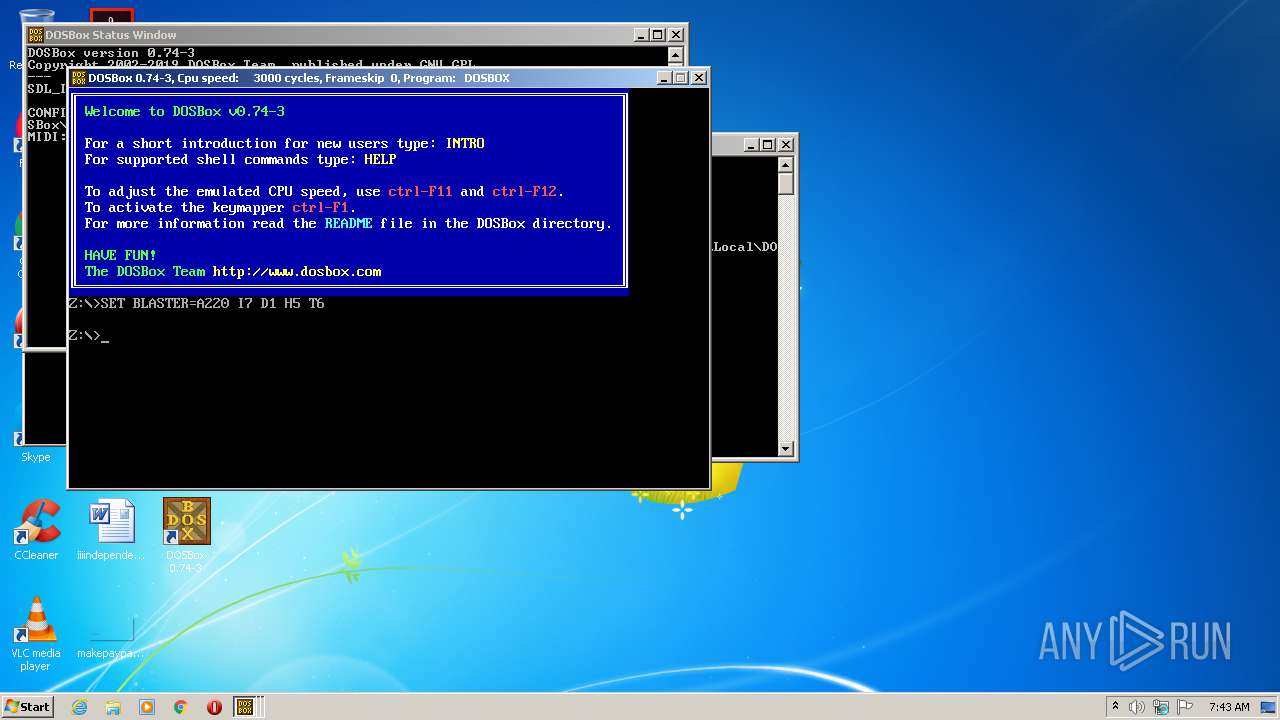Viewport: 1280px width, 720px height.
Task: Click the ctrl-F11 text in DOSBox
Action: tap(420, 192)
